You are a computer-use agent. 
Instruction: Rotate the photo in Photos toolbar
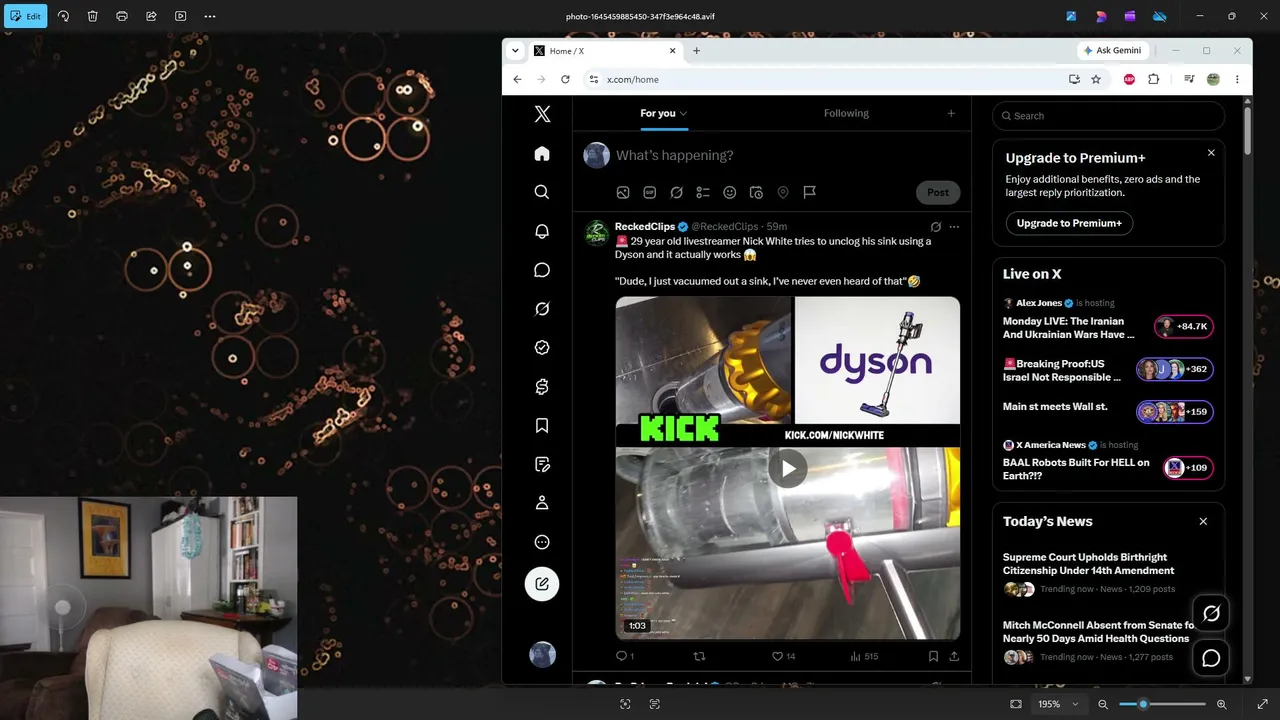pos(63,16)
